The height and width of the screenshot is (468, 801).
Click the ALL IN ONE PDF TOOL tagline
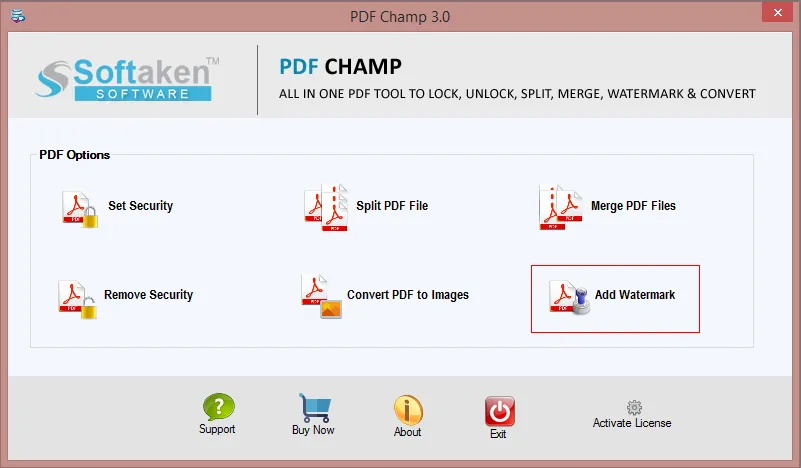click(x=517, y=94)
